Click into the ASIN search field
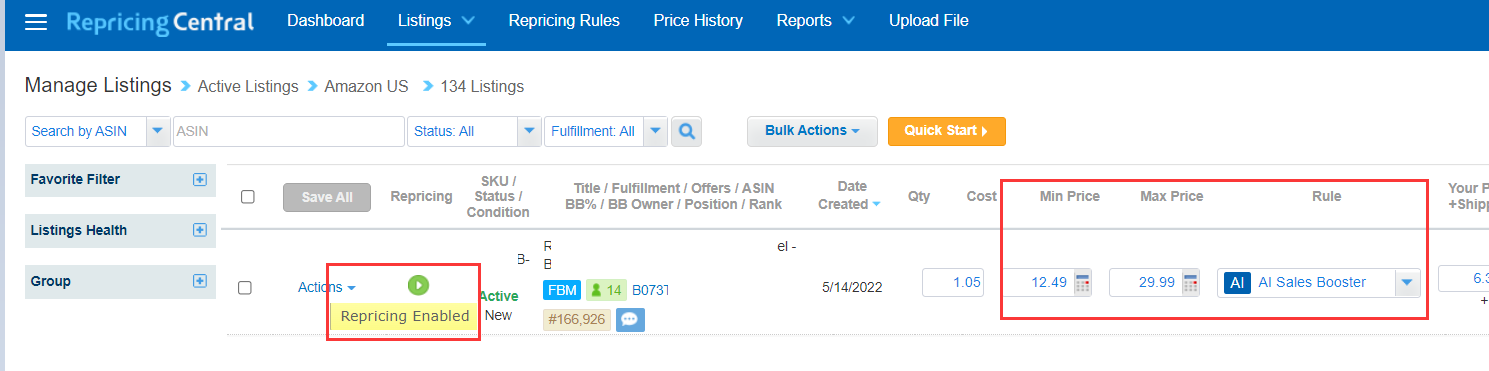The height and width of the screenshot is (371, 1489). 288,131
